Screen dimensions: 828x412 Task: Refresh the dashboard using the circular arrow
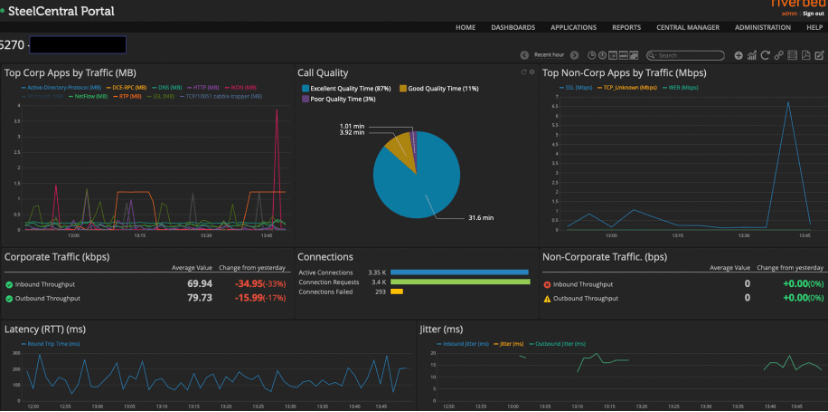pyautogui.click(x=765, y=55)
